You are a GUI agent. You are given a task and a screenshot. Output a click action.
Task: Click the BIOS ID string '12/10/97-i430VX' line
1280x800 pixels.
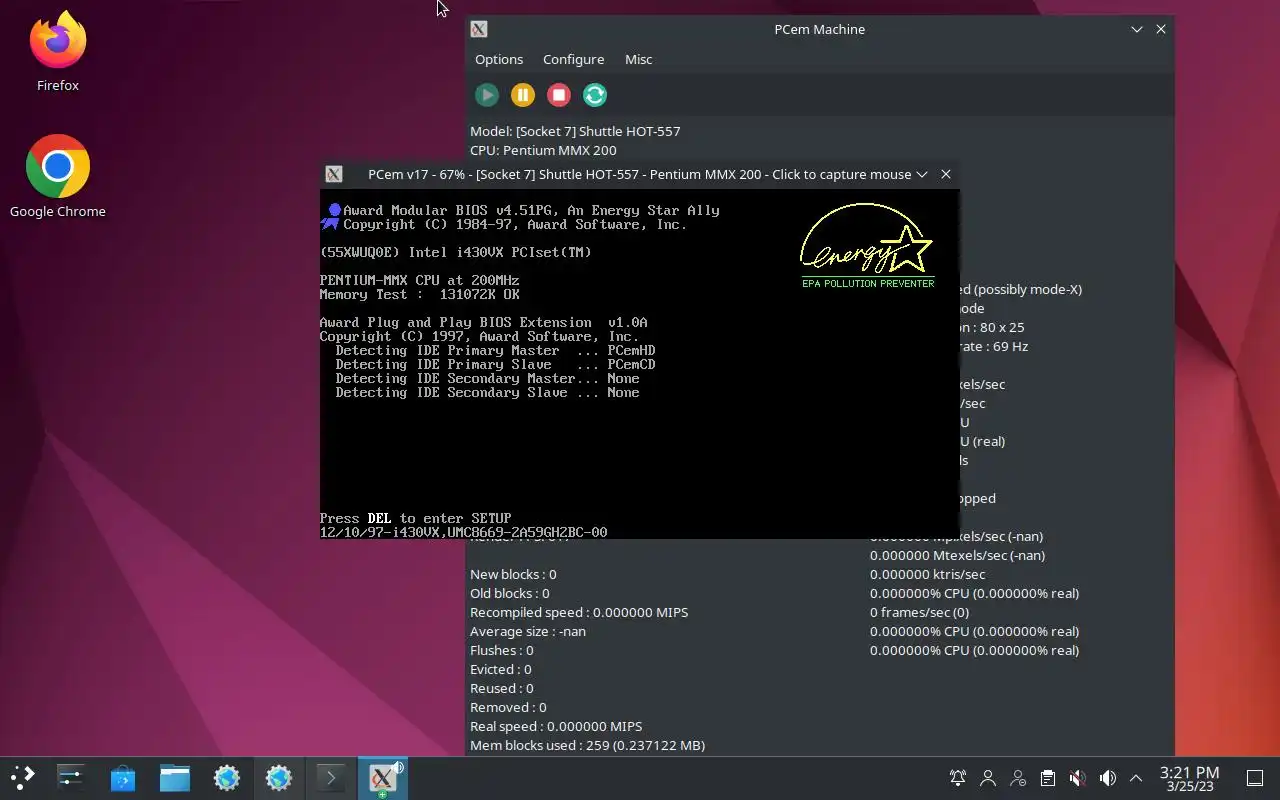[463, 532]
